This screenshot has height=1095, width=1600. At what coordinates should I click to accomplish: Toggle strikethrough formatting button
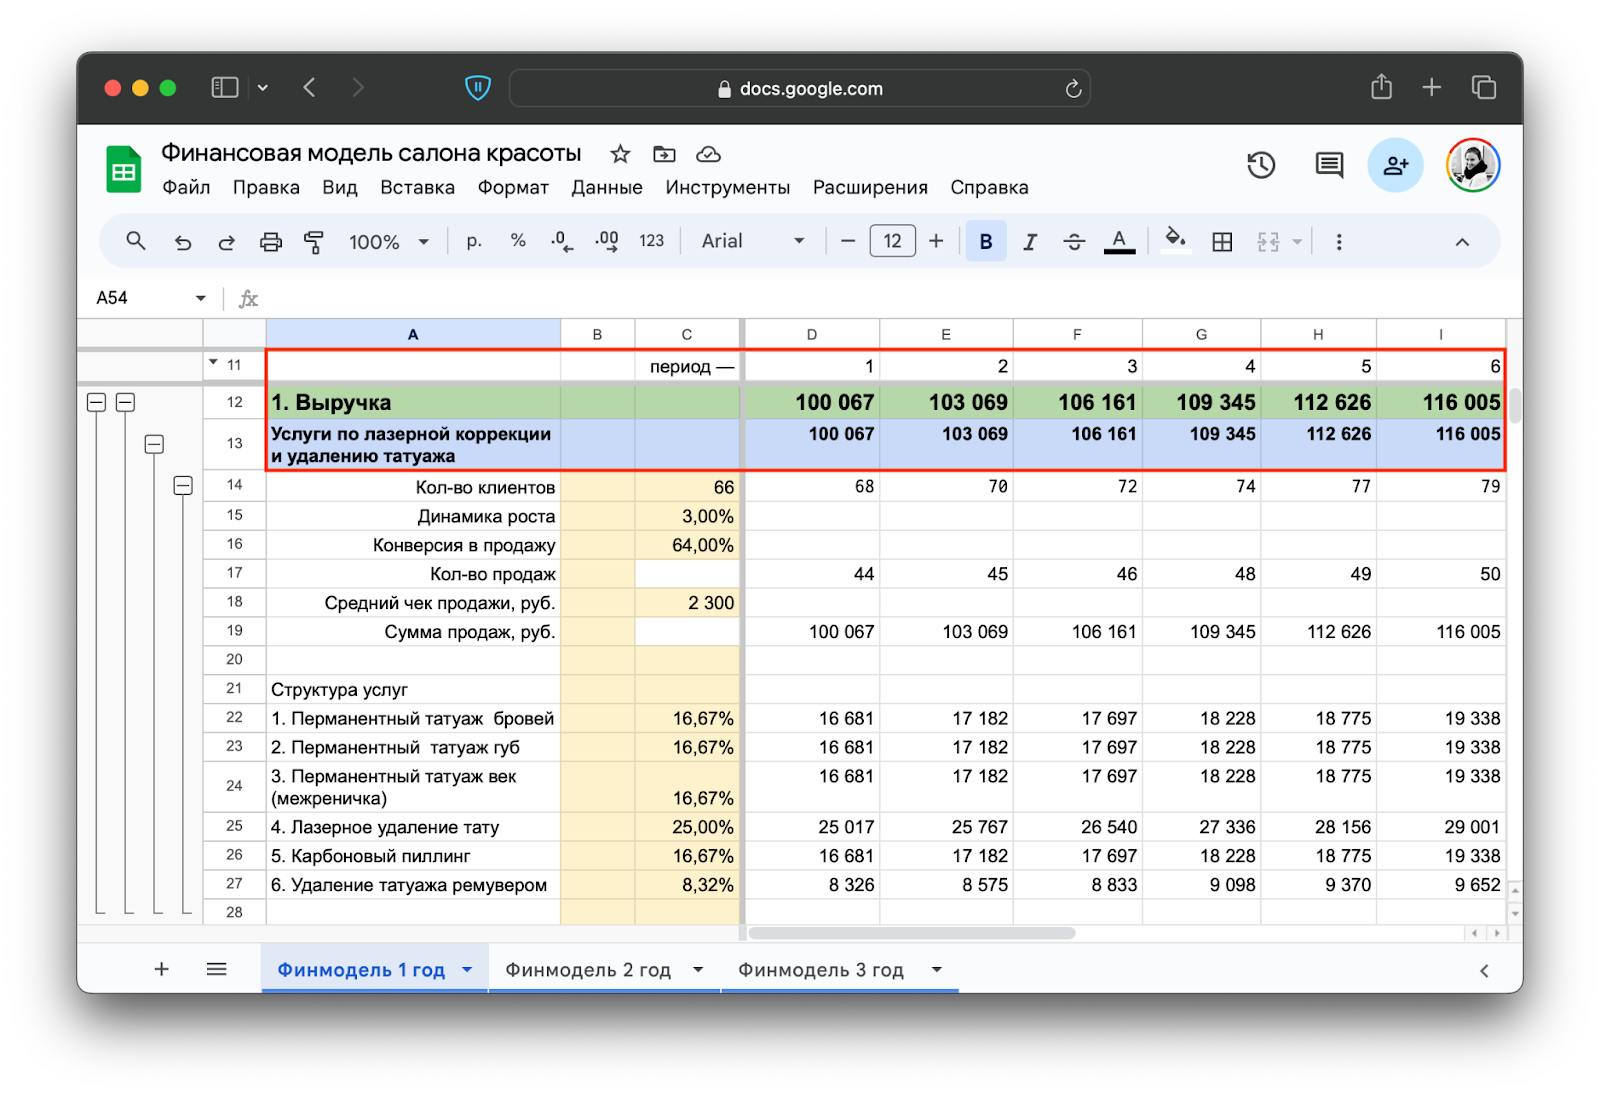[x=1073, y=242]
